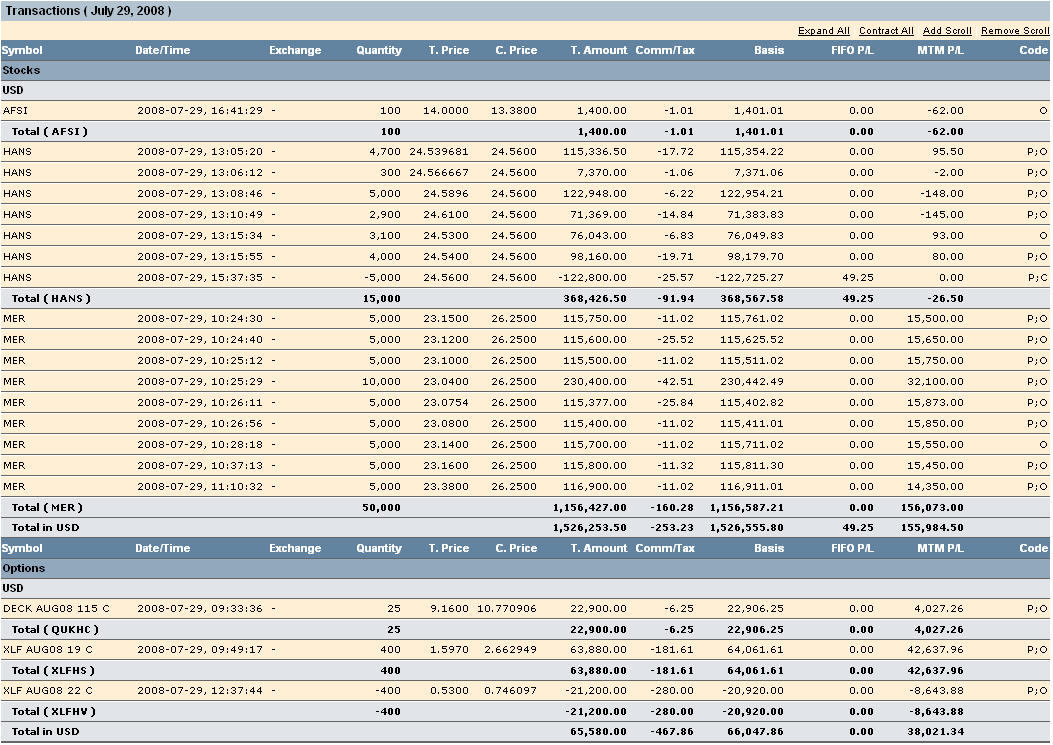Image resolution: width=1053 pixels, height=745 pixels.
Task: Click the 49.25 FIFO P/L in HANS sale row
Action: pyautogui.click(x=858, y=277)
